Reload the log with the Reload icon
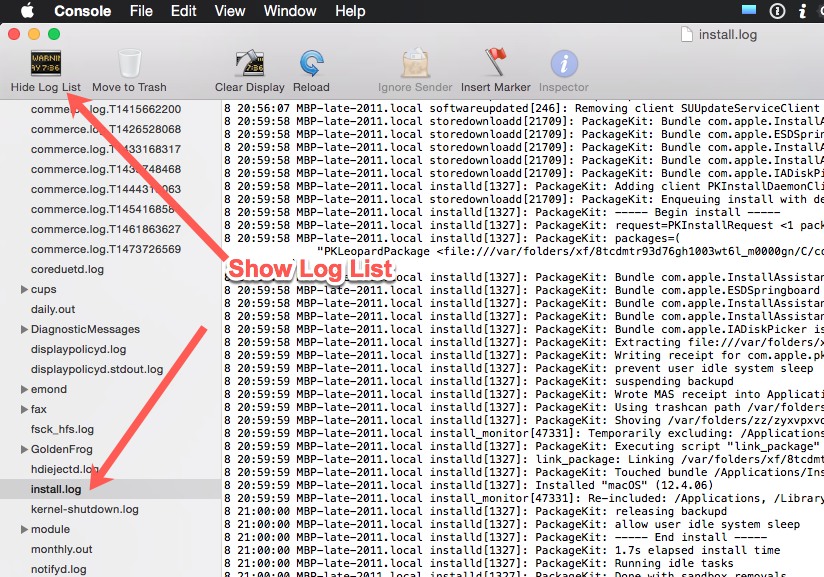This screenshot has height=577, width=824. tap(312, 64)
